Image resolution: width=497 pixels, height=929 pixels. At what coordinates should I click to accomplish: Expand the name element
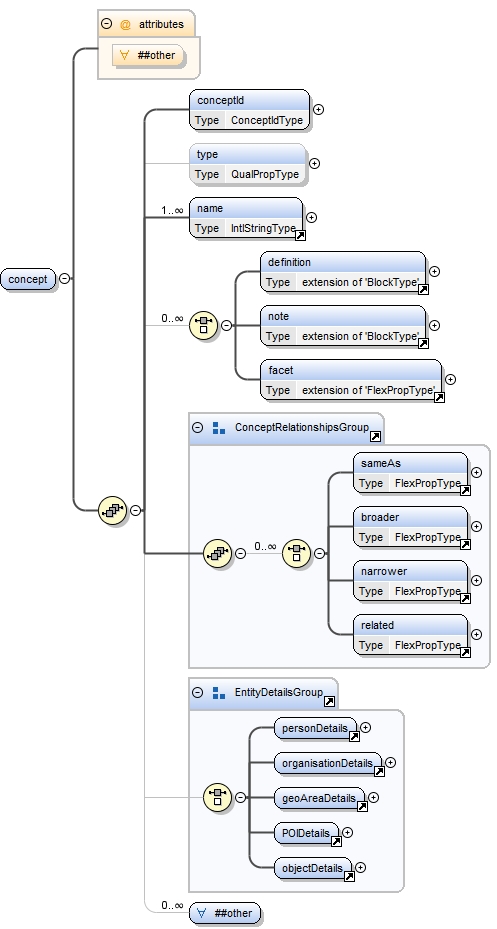[311, 217]
